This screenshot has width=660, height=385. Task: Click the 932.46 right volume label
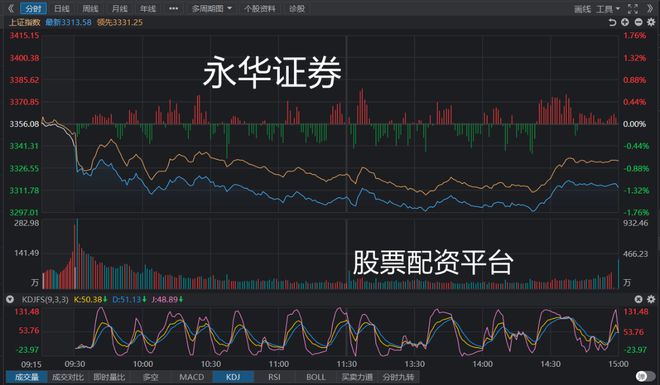point(636,223)
